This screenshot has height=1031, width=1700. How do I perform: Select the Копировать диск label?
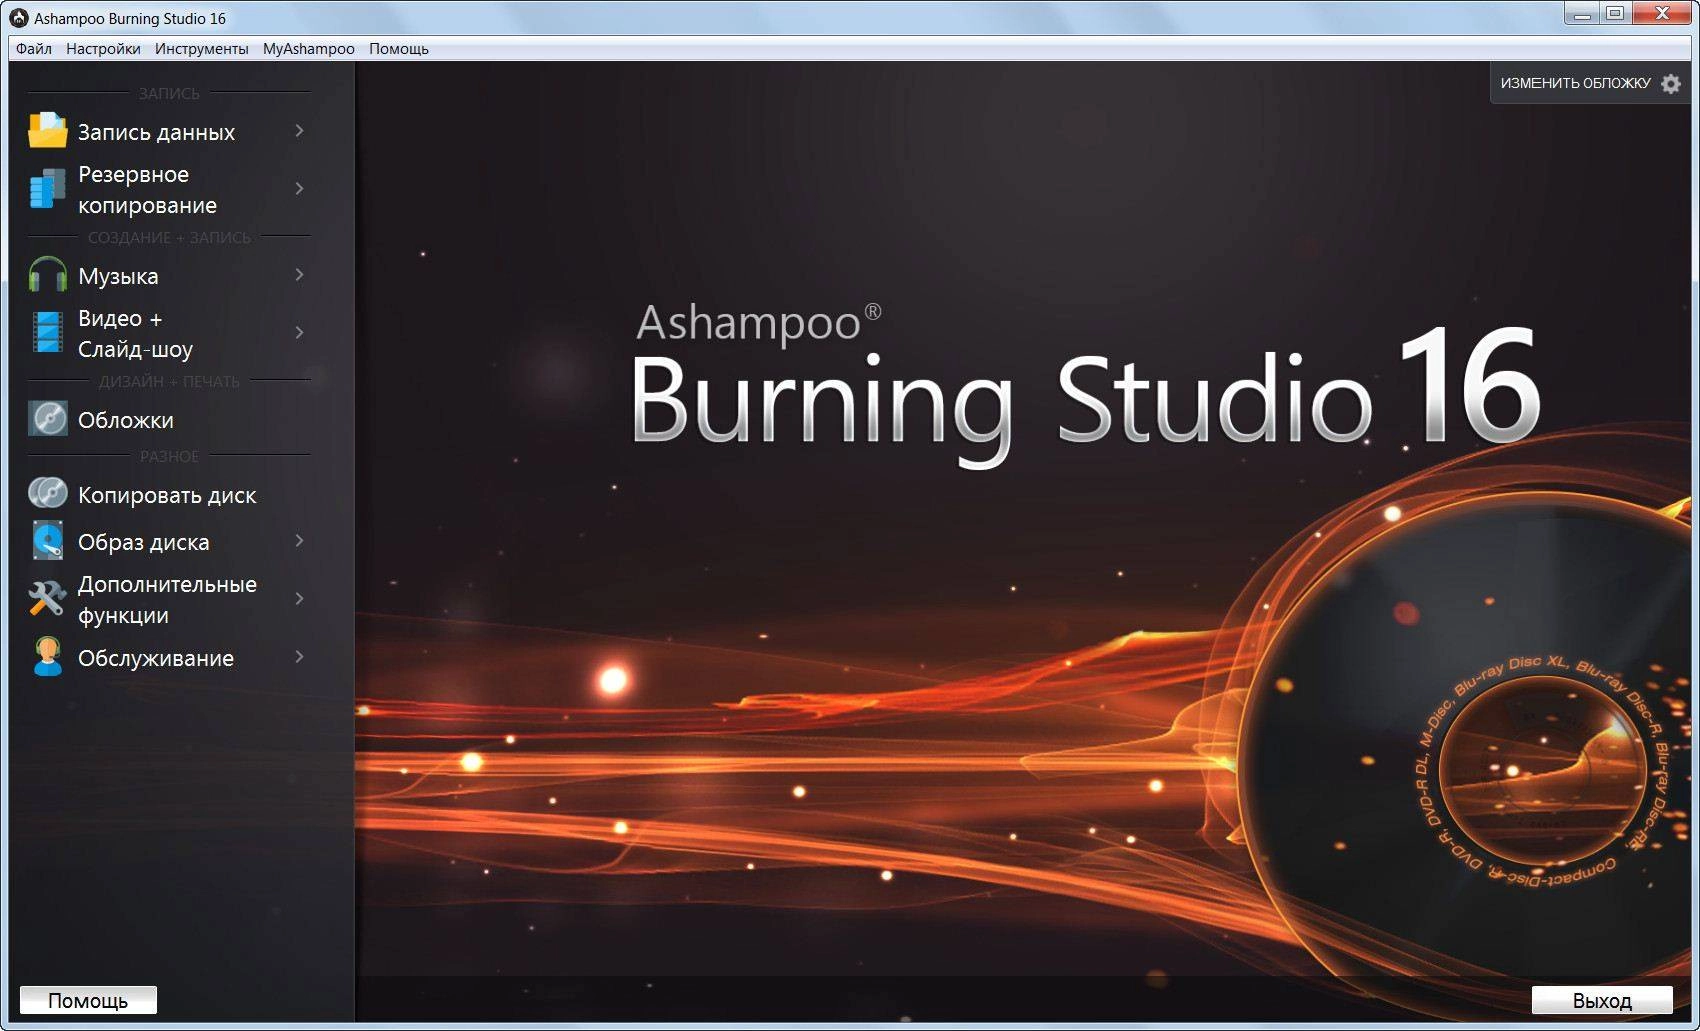[x=167, y=495]
